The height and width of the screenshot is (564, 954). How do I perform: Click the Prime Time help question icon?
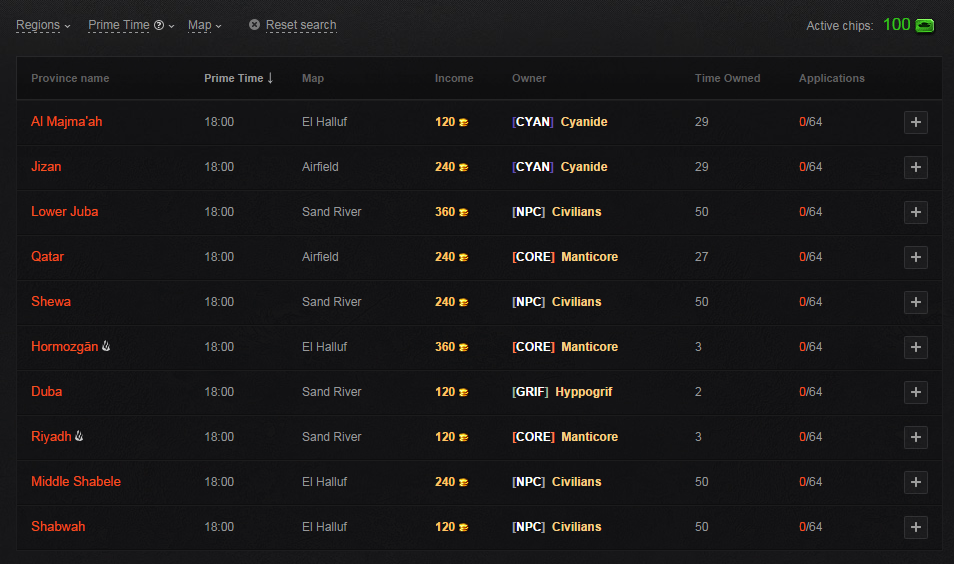(x=159, y=25)
